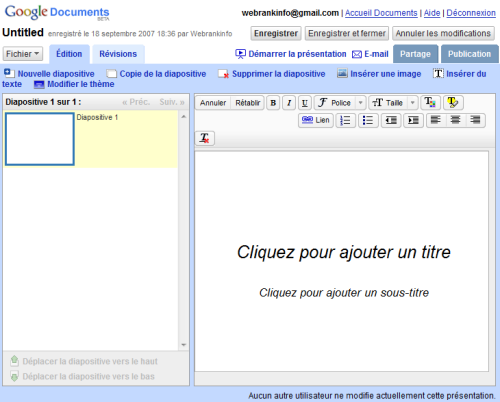The width and height of the screenshot is (500, 402).
Task: Click the Nouvelle diapositive link text
Action: 56,74
